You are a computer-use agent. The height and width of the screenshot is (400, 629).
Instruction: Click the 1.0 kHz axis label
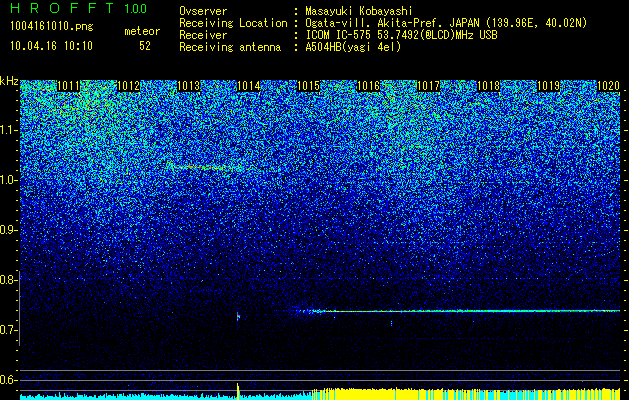(x=8, y=180)
